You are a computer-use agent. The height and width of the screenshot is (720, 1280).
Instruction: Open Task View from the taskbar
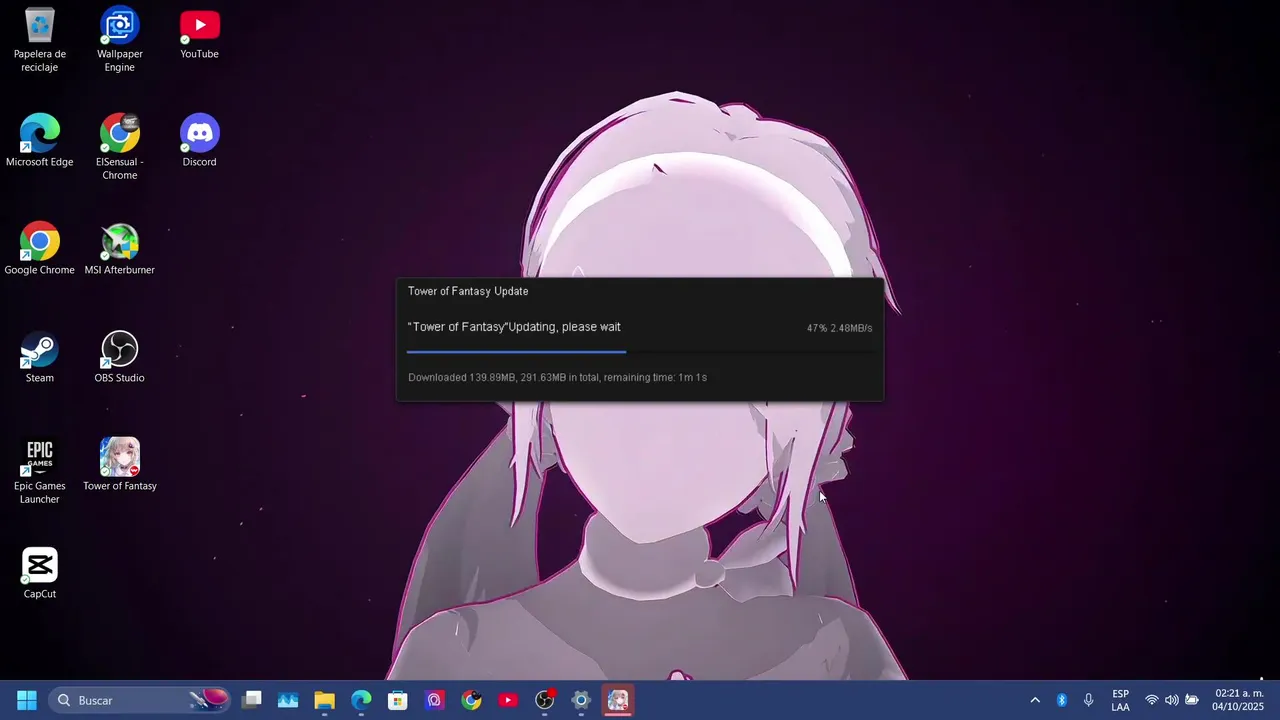(252, 700)
